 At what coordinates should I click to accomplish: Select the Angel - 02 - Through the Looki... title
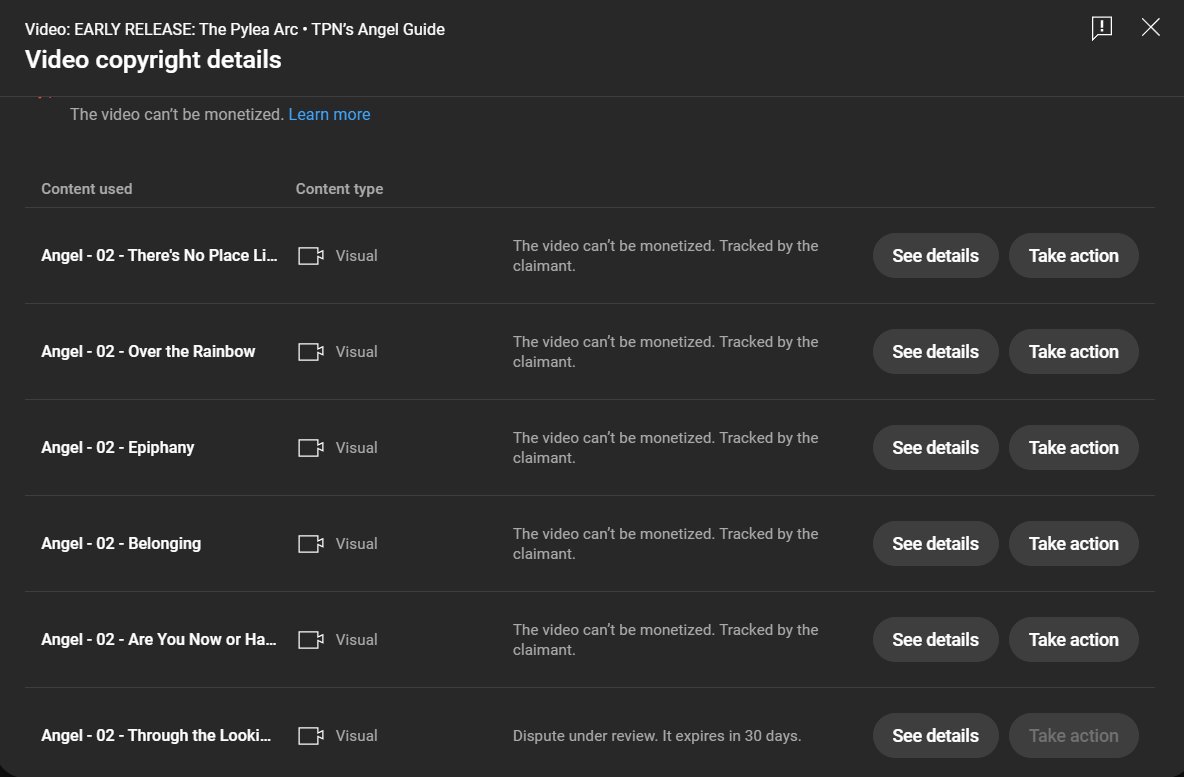point(156,735)
